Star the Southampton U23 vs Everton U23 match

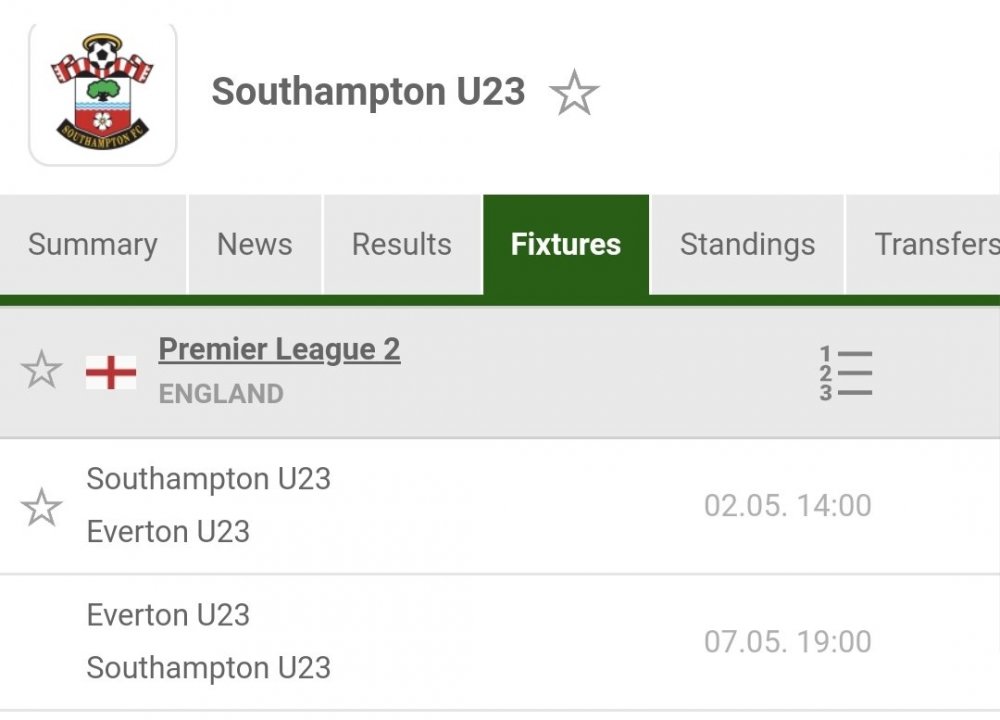pyautogui.click(x=41, y=507)
